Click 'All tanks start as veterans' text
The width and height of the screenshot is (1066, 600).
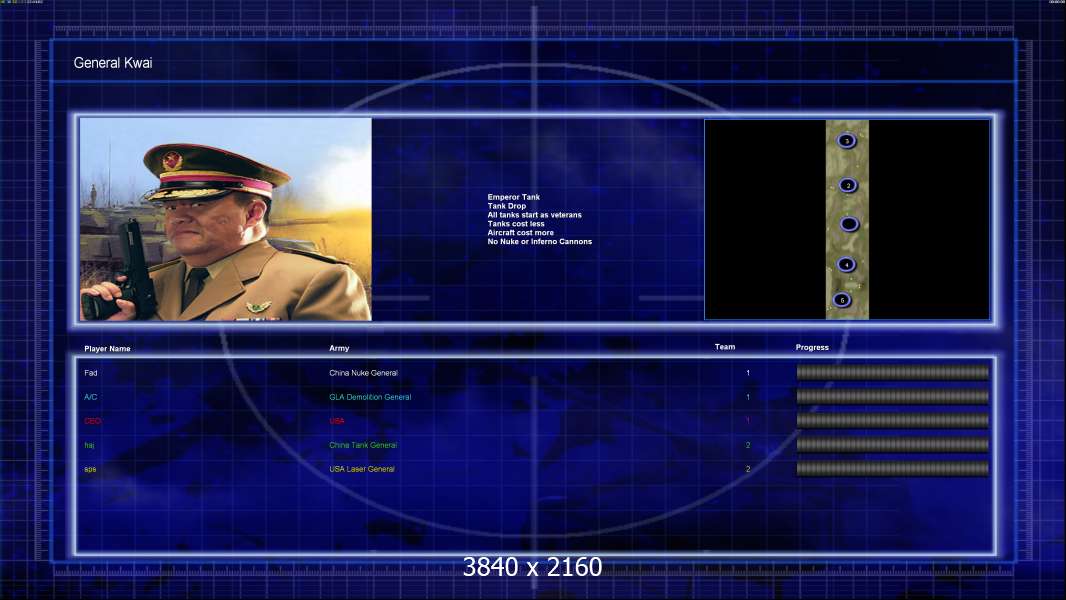point(534,215)
